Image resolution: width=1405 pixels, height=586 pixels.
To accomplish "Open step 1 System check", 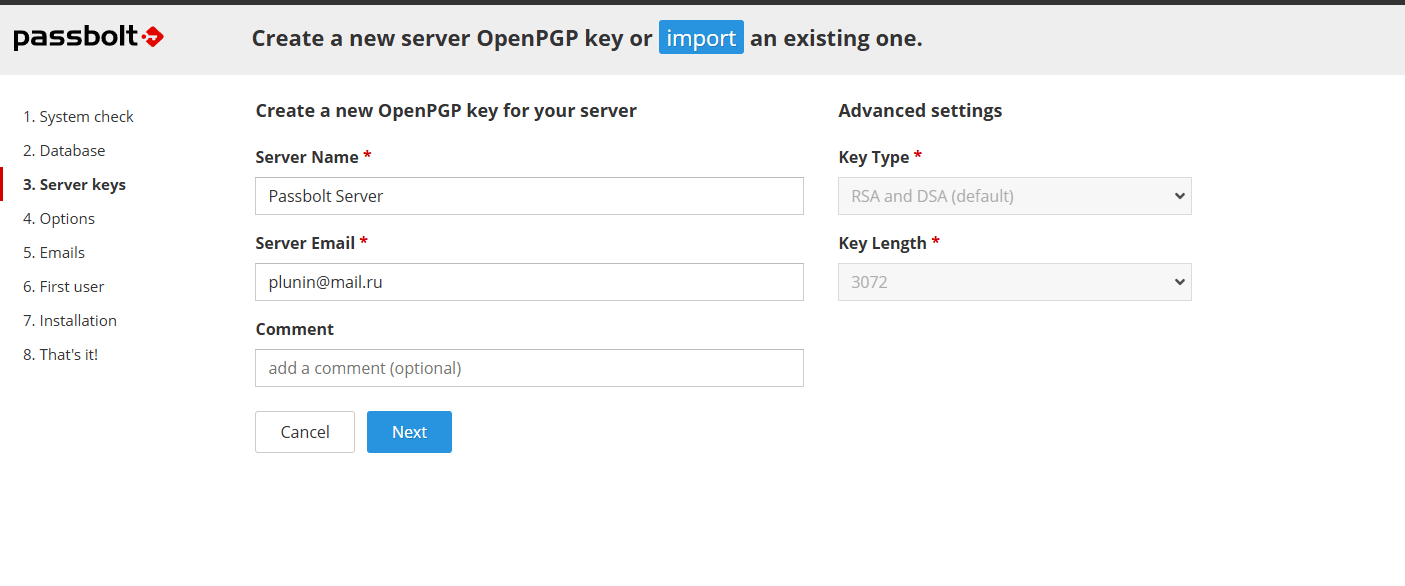I will (78, 117).
